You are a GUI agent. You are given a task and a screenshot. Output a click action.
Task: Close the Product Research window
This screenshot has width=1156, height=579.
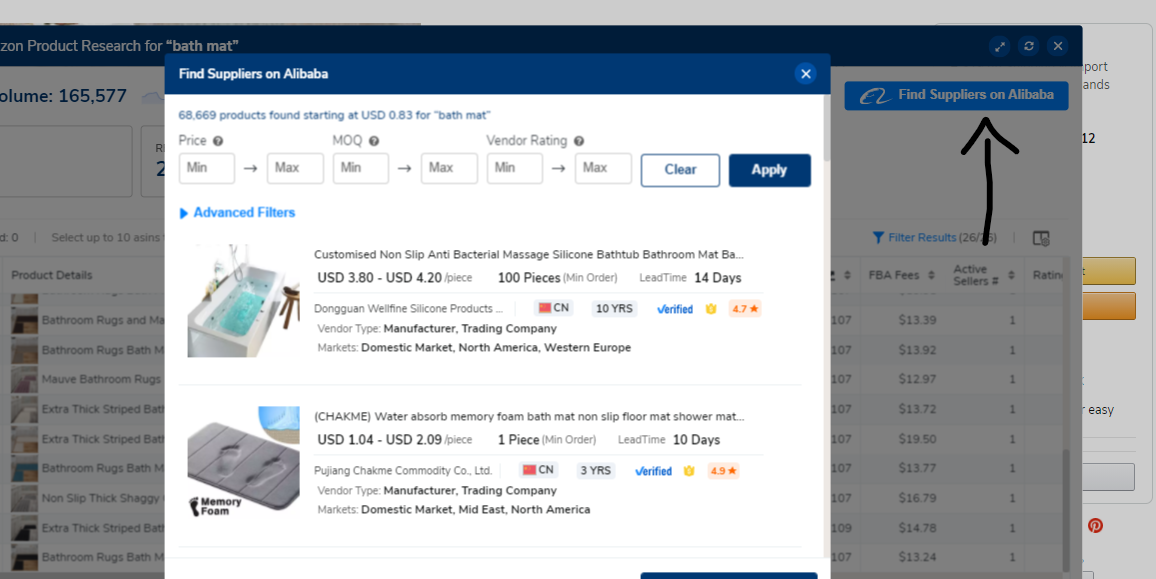point(1058,46)
